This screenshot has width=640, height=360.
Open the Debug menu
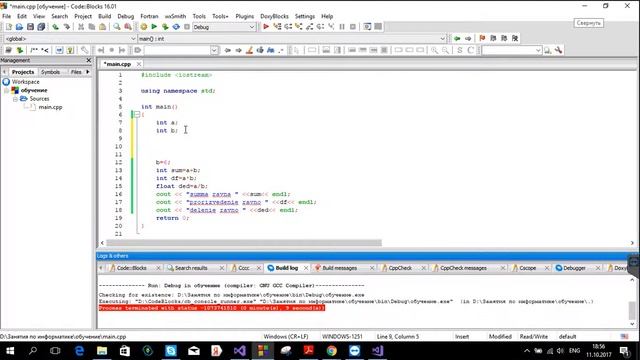[x=126, y=16]
